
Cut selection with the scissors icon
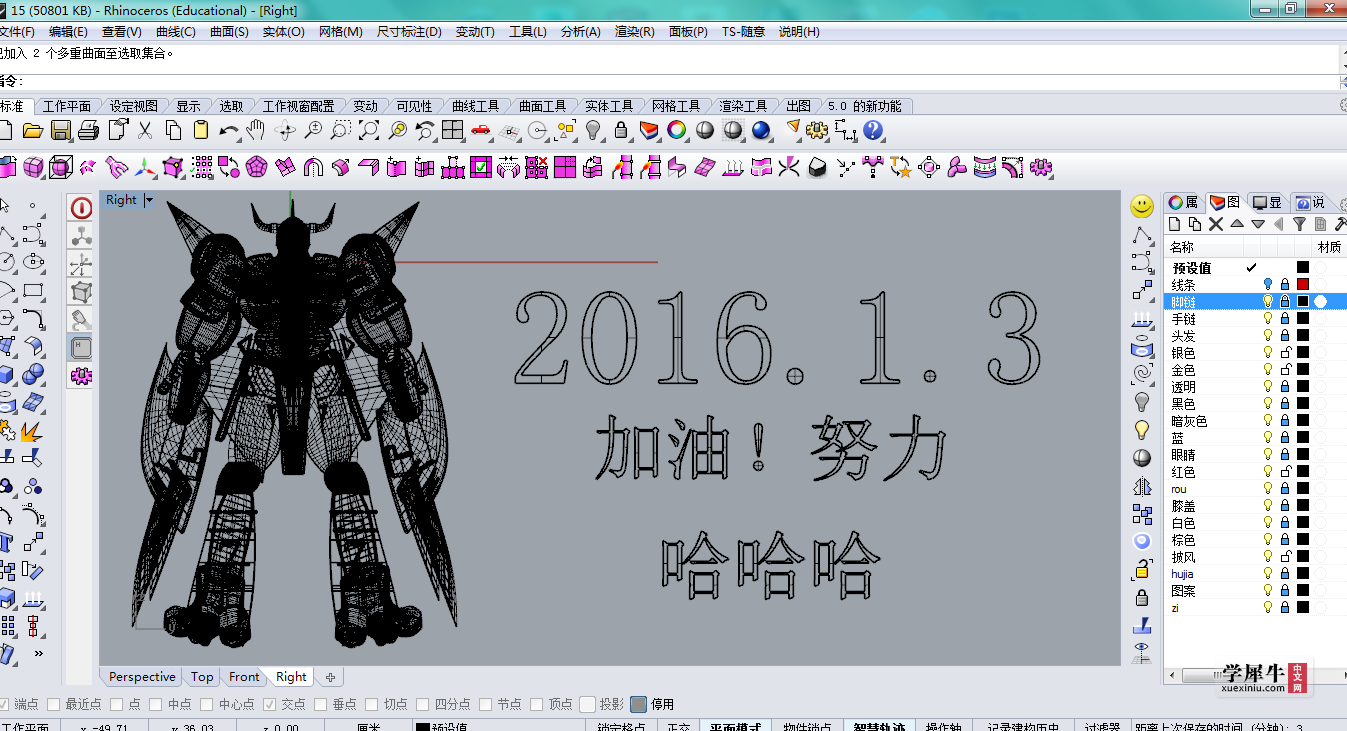tap(145, 130)
